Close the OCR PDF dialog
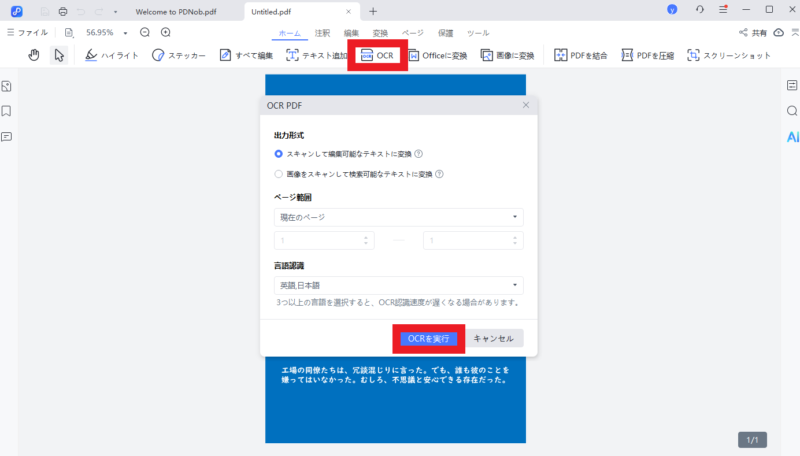The height and width of the screenshot is (456, 800). (526, 105)
